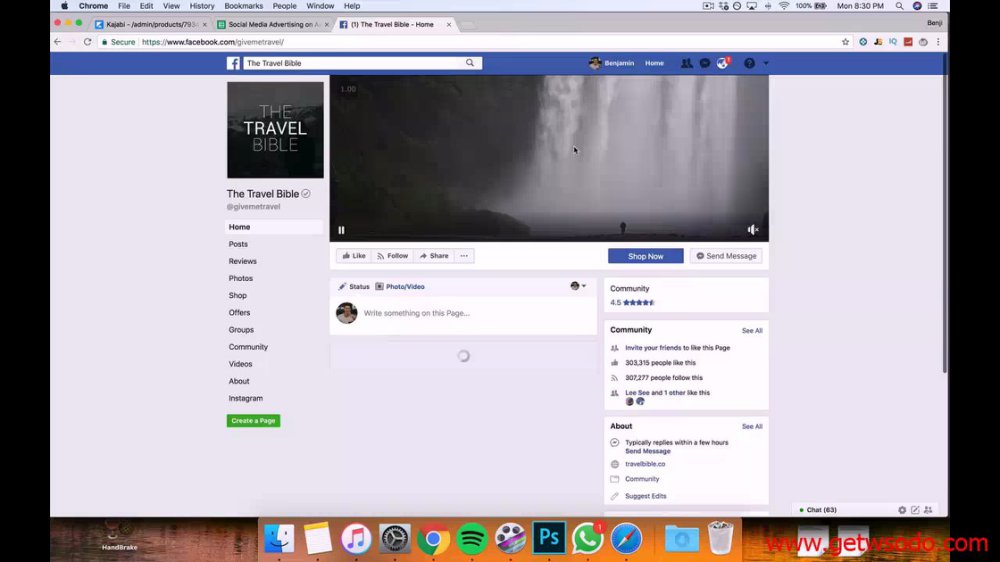This screenshot has width=1000, height=562.
Task: Click the browser back arrow
Action: (x=57, y=42)
